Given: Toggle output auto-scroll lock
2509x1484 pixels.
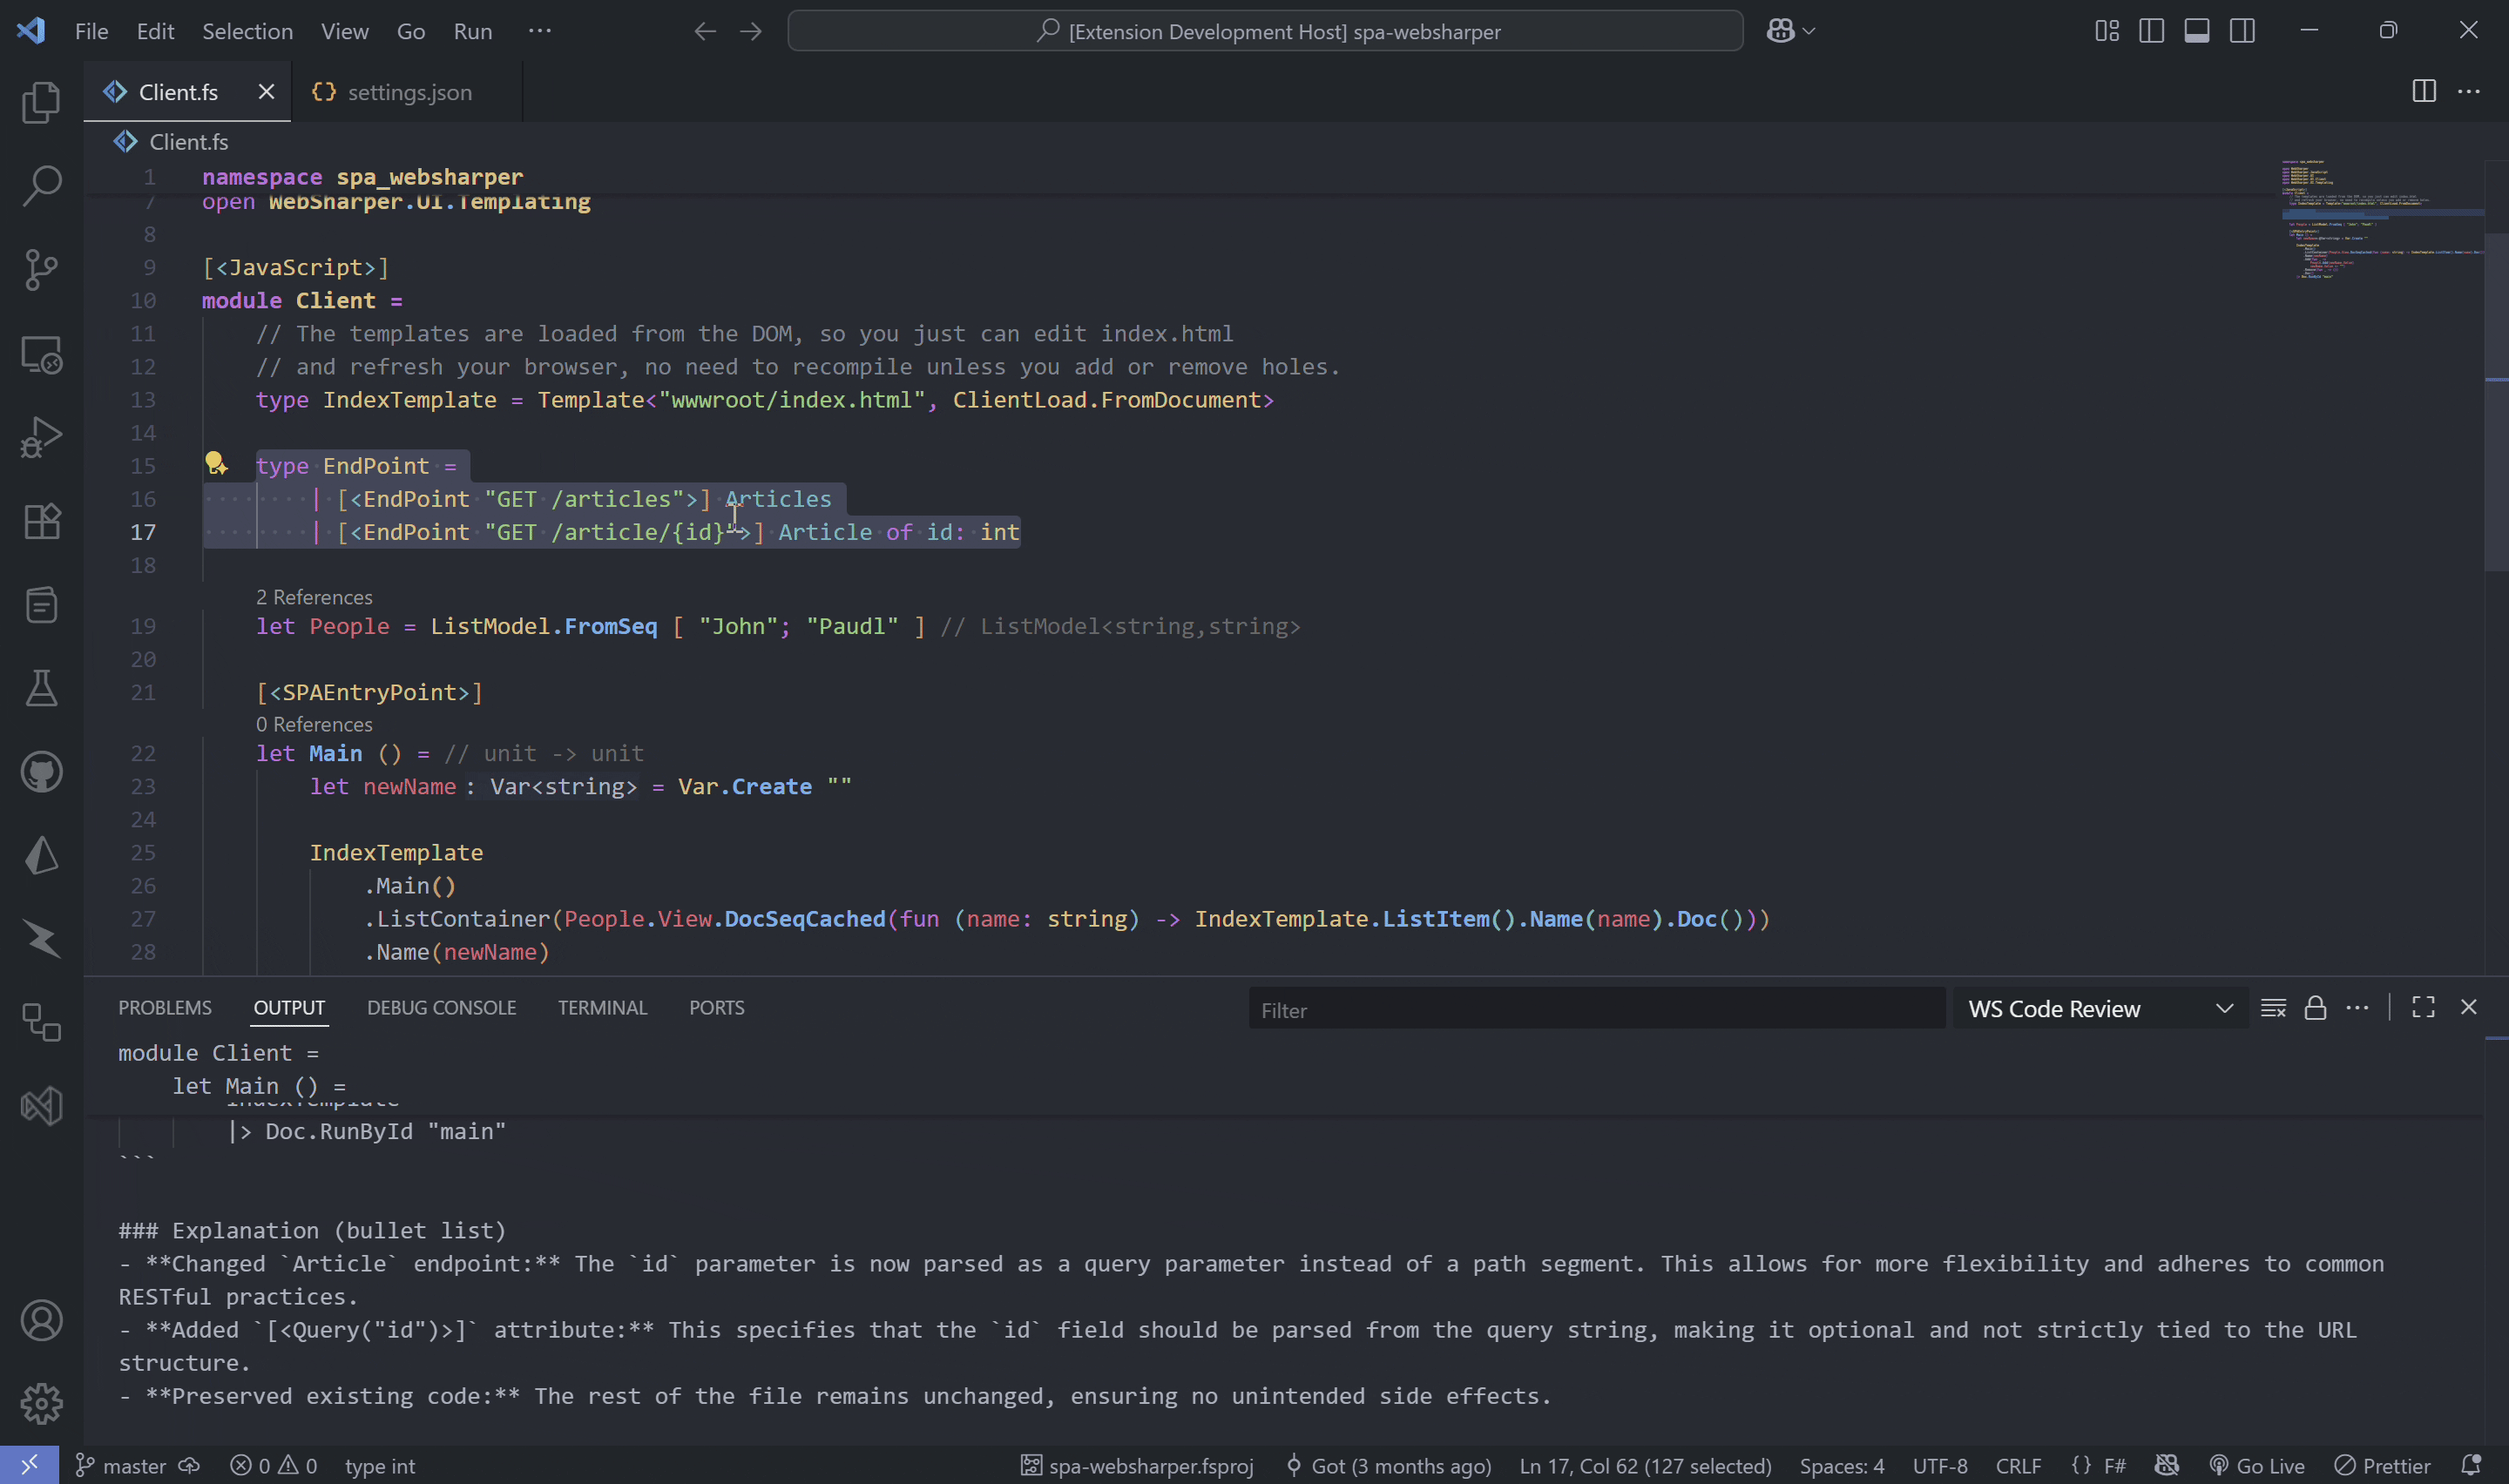Looking at the screenshot, I should point(2315,1008).
